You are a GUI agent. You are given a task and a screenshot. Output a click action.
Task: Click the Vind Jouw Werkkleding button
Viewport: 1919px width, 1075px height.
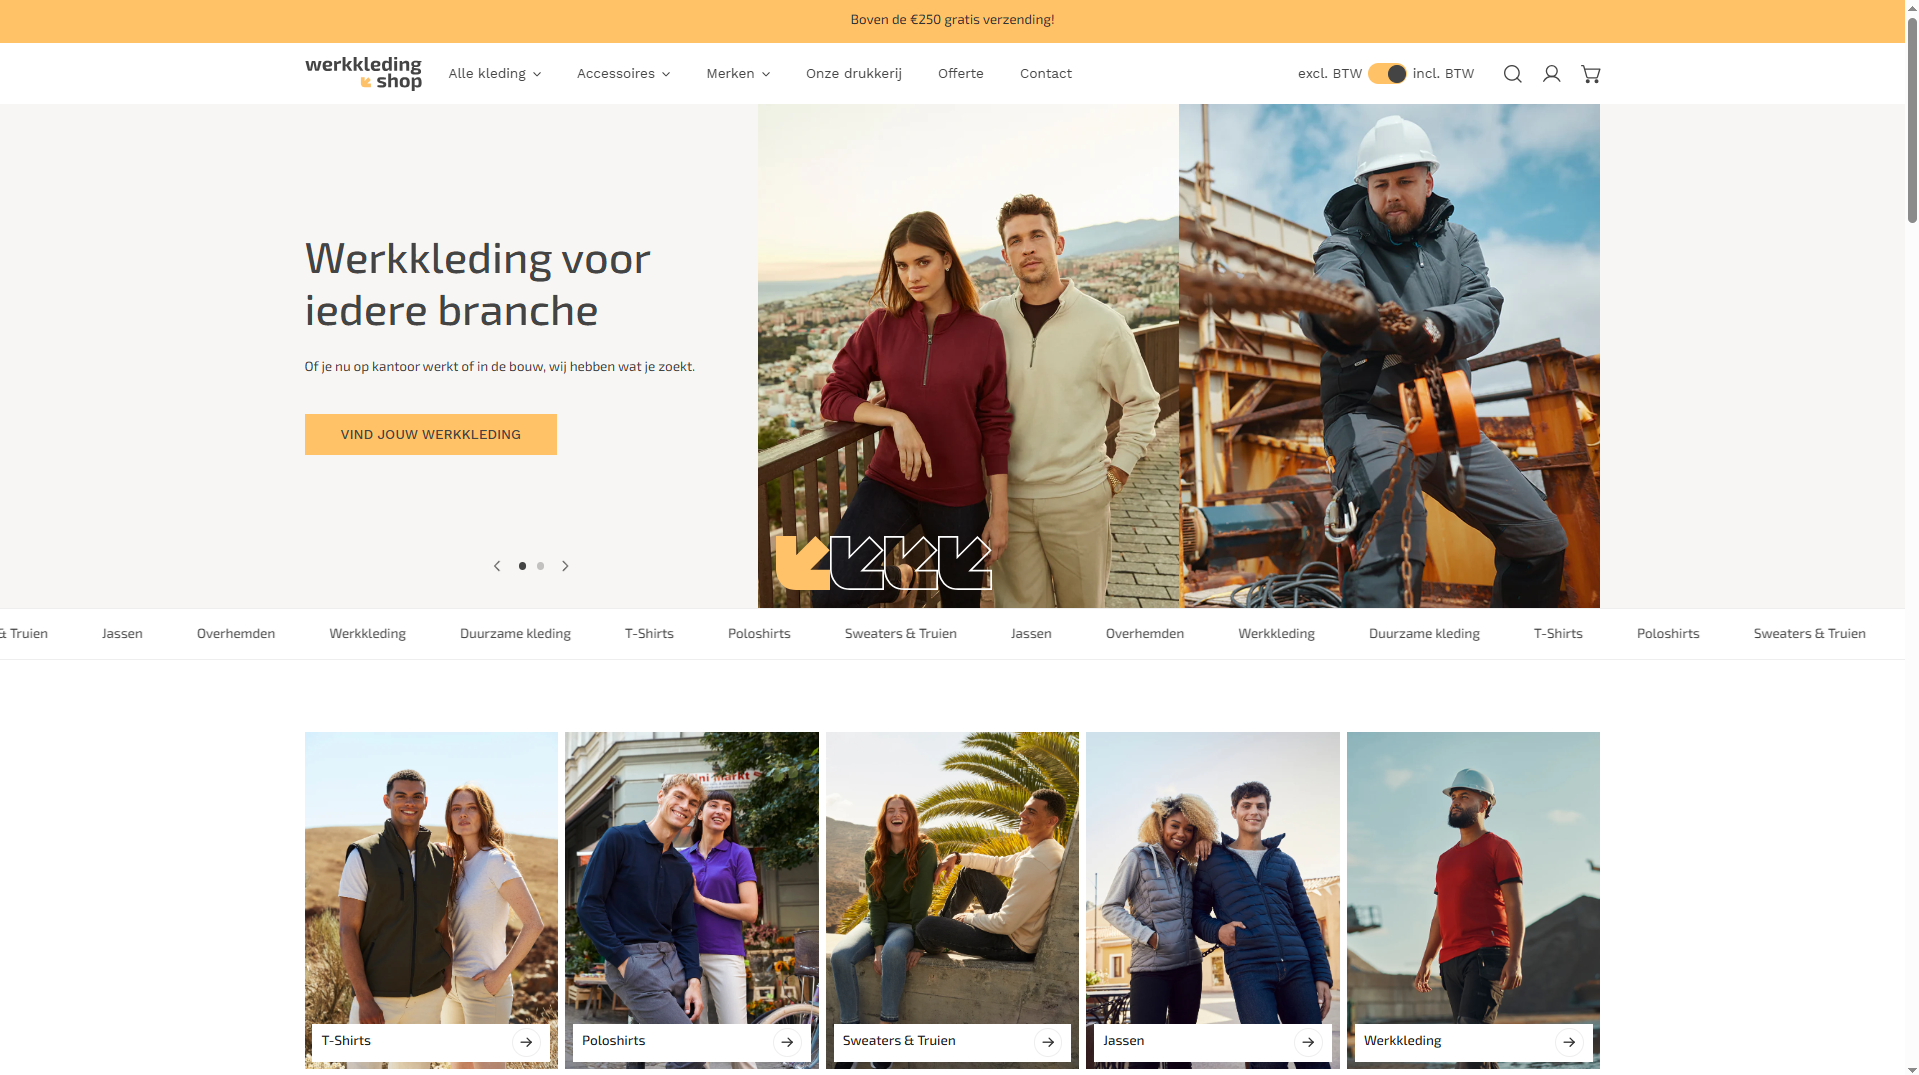[x=430, y=435]
